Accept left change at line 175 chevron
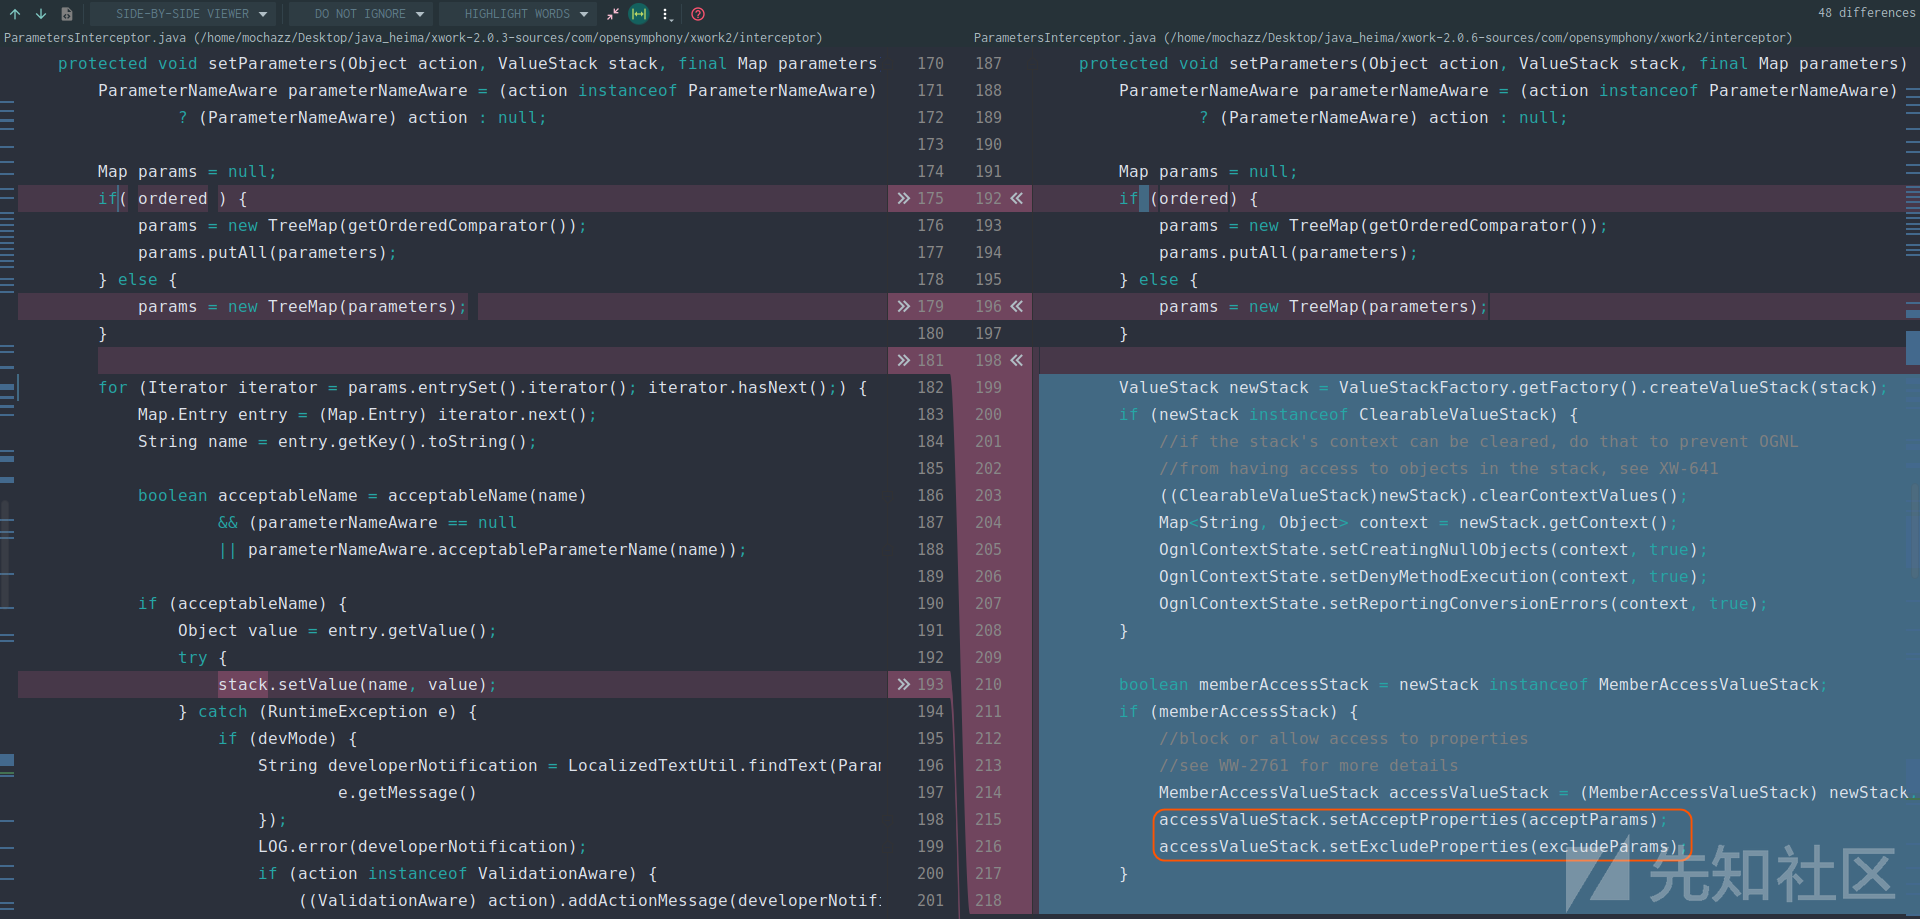The width and height of the screenshot is (1920, 919). point(904,198)
